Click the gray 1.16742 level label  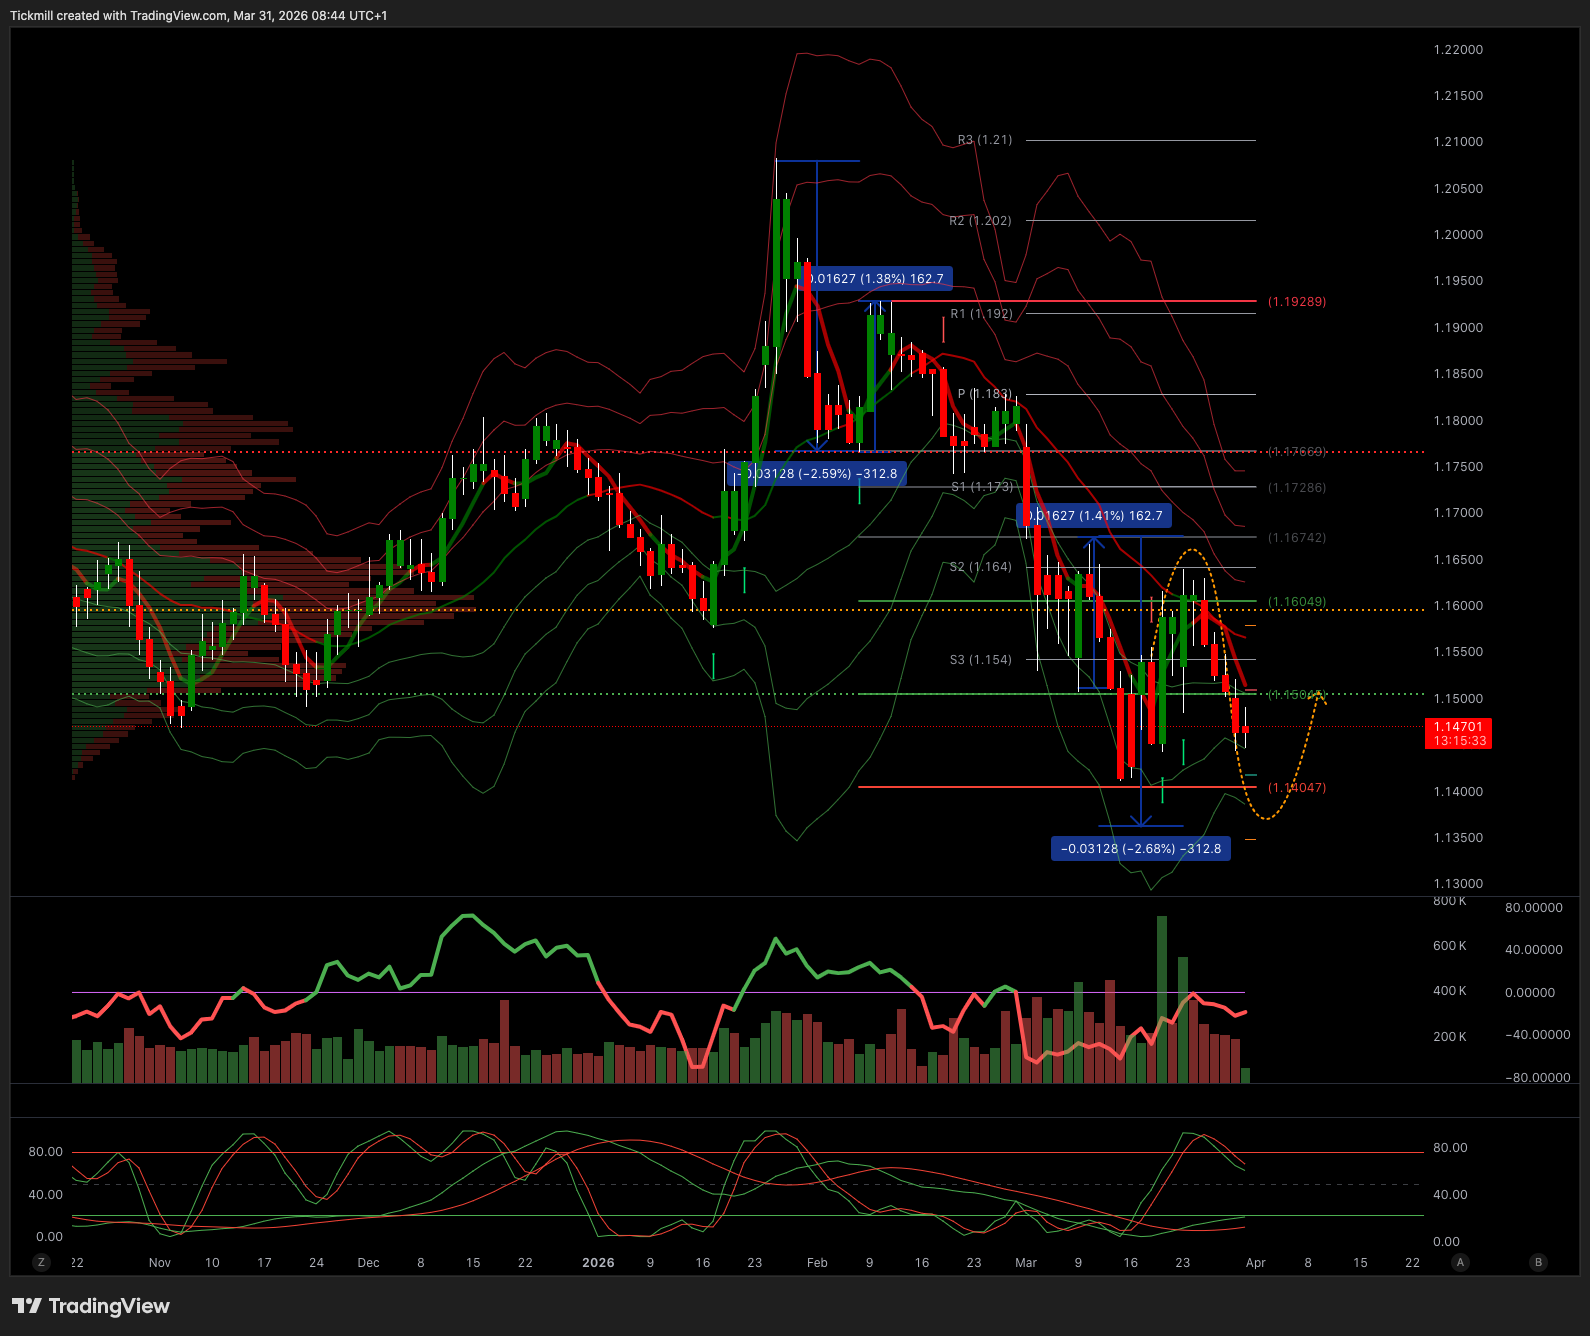[1296, 538]
